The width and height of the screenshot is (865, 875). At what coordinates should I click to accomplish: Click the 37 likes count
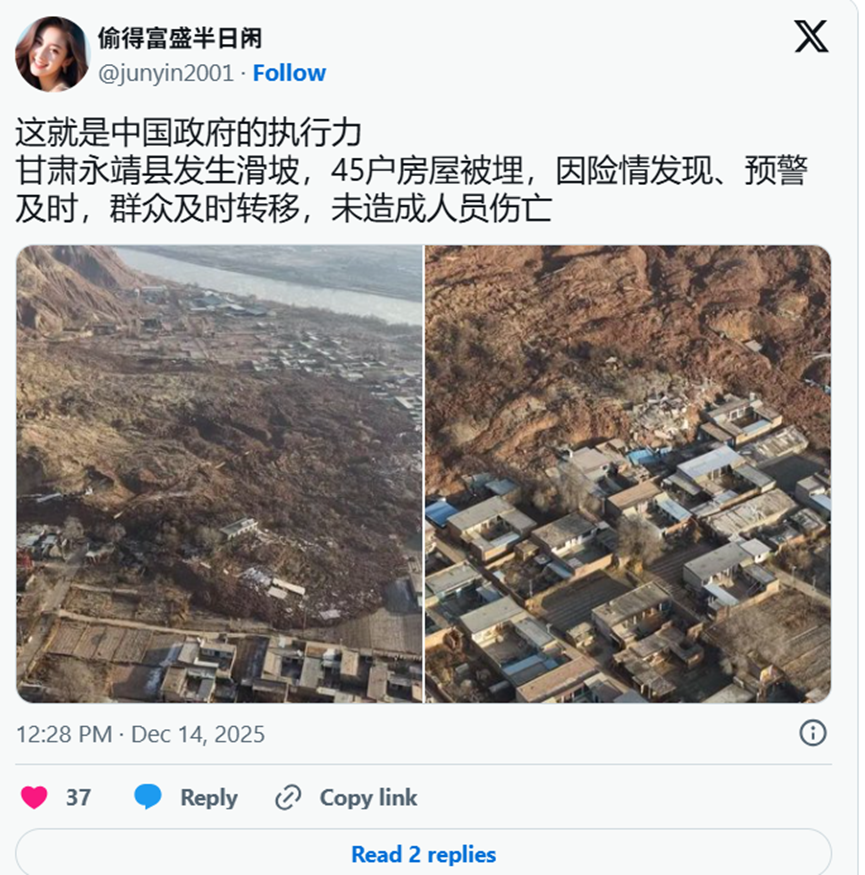point(78,797)
